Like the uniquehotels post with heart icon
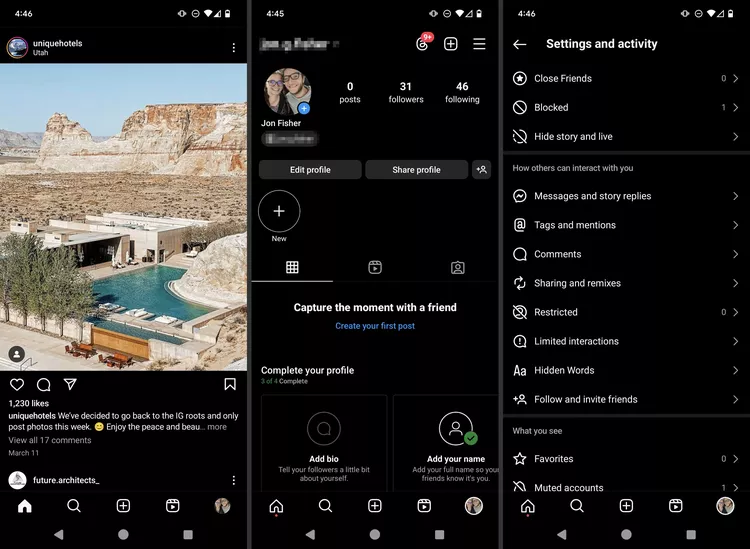Image resolution: width=750 pixels, height=549 pixels. click(x=17, y=385)
